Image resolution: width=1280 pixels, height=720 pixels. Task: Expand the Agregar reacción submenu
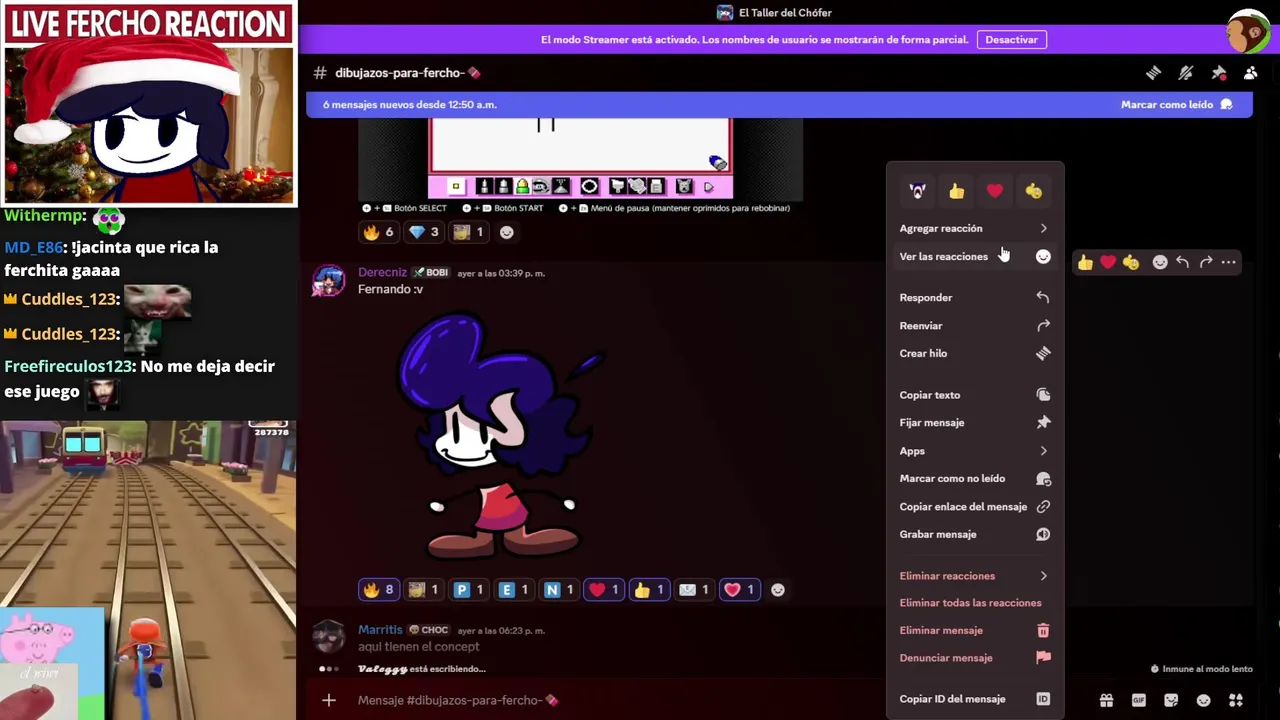tap(975, 228)
